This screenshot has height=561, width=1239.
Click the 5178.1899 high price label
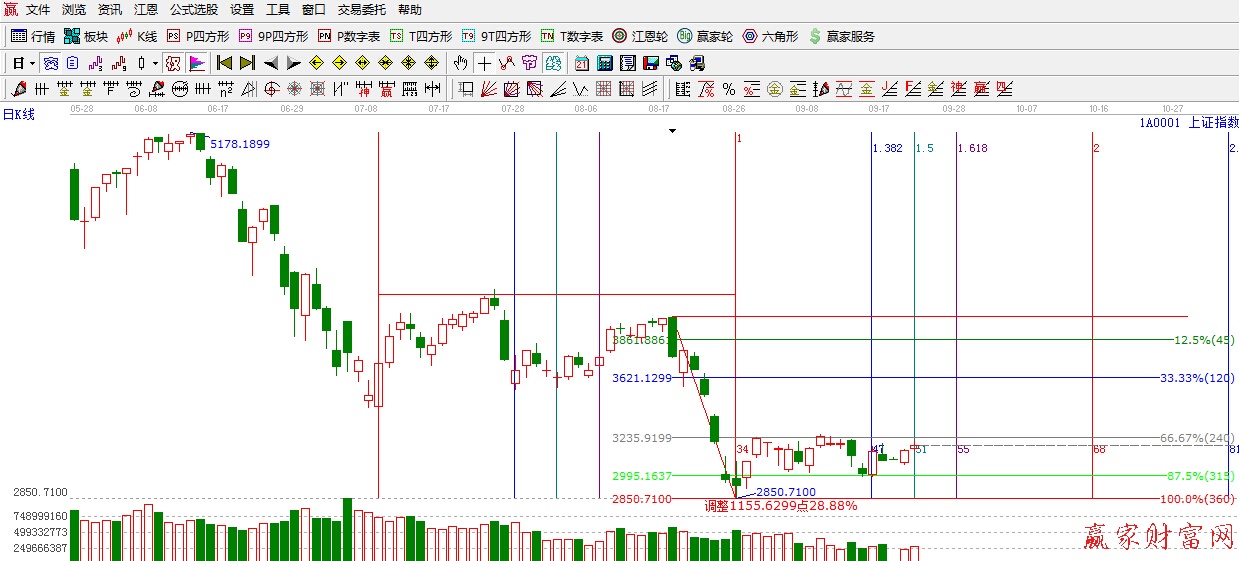(239, 144)
